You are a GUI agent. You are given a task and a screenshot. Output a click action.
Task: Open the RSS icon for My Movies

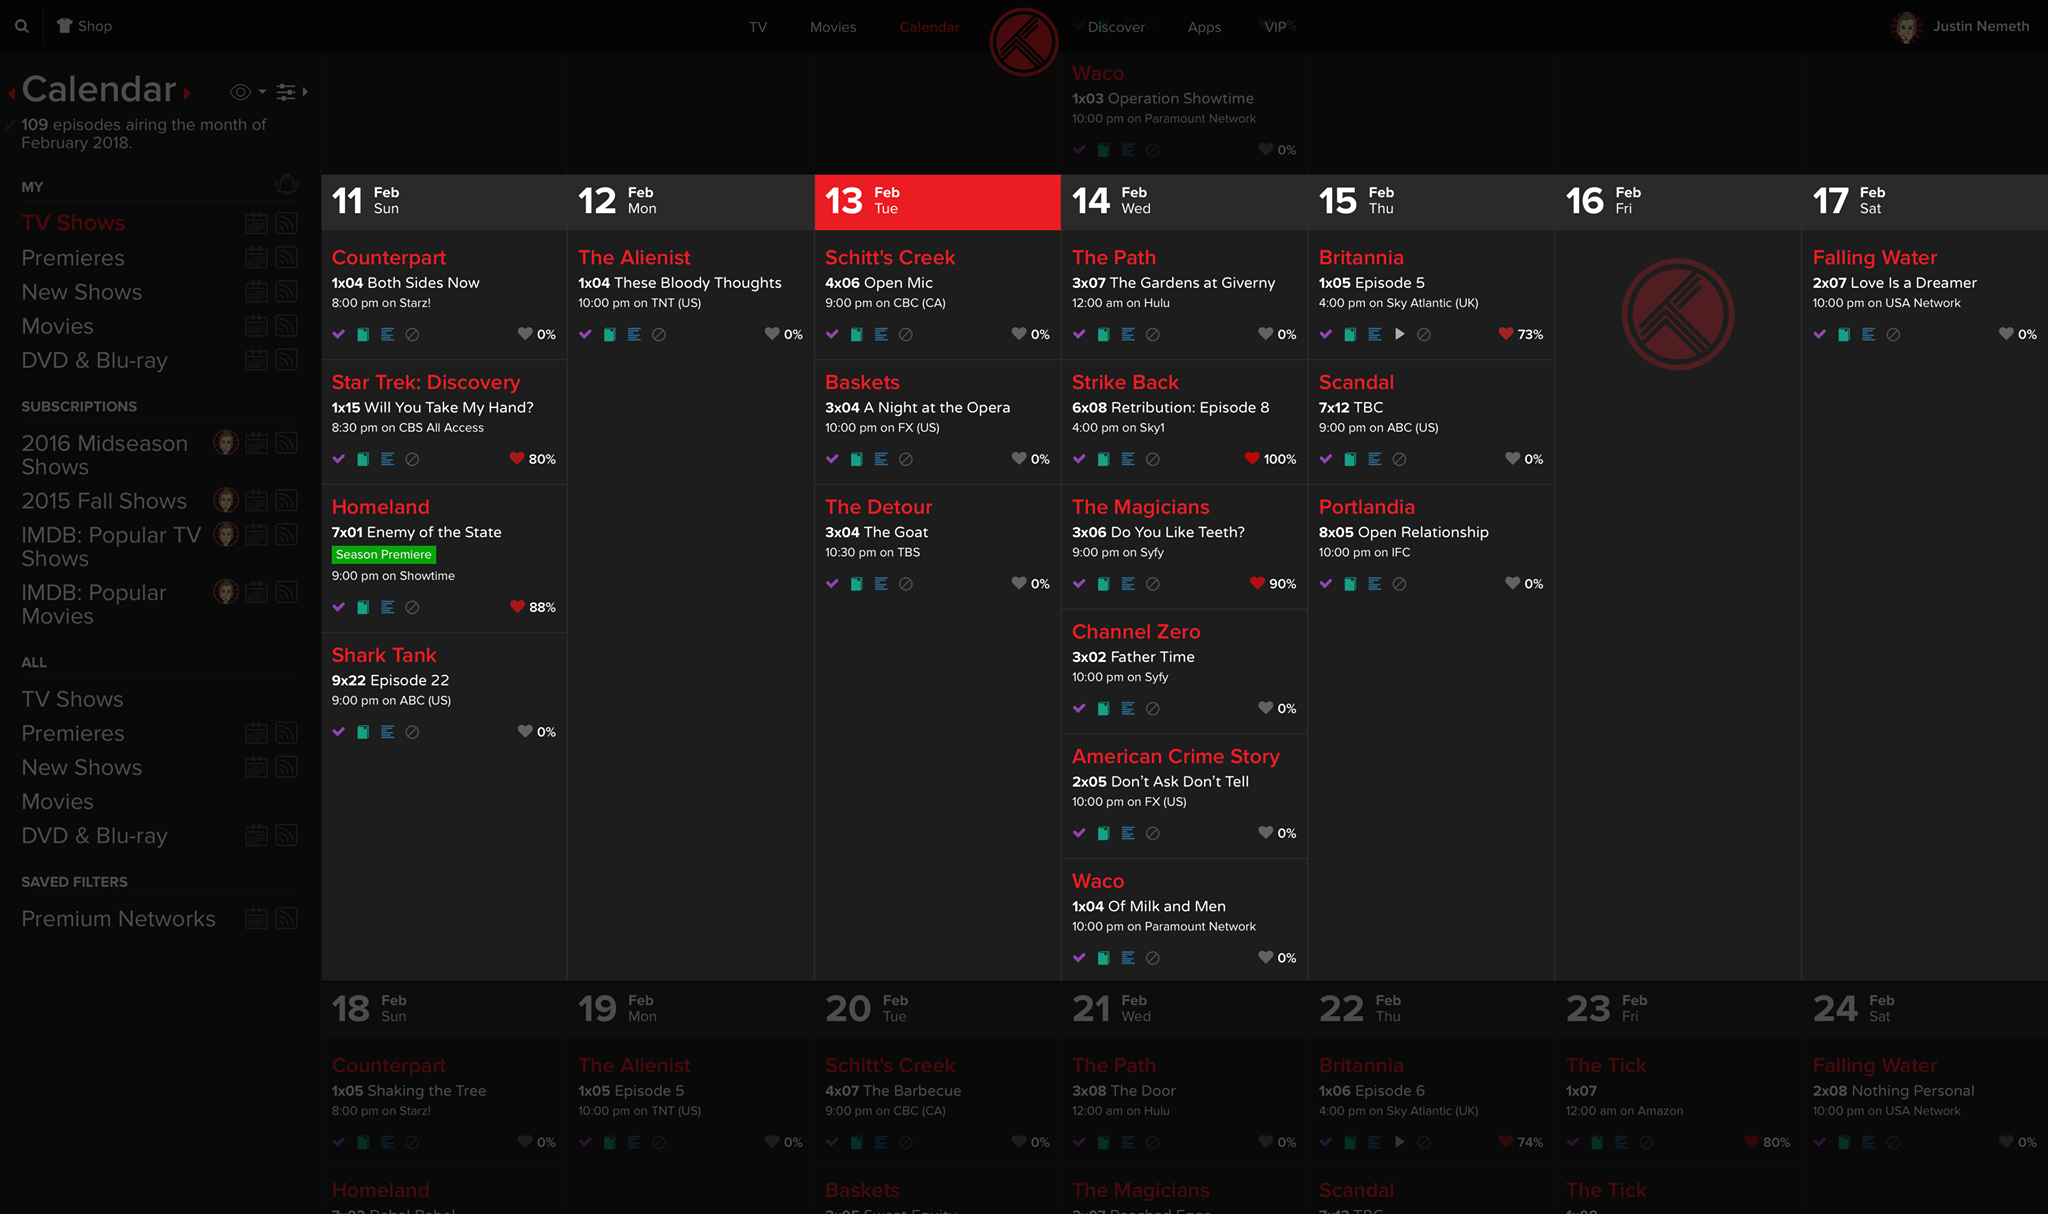(x=287, y=326)
